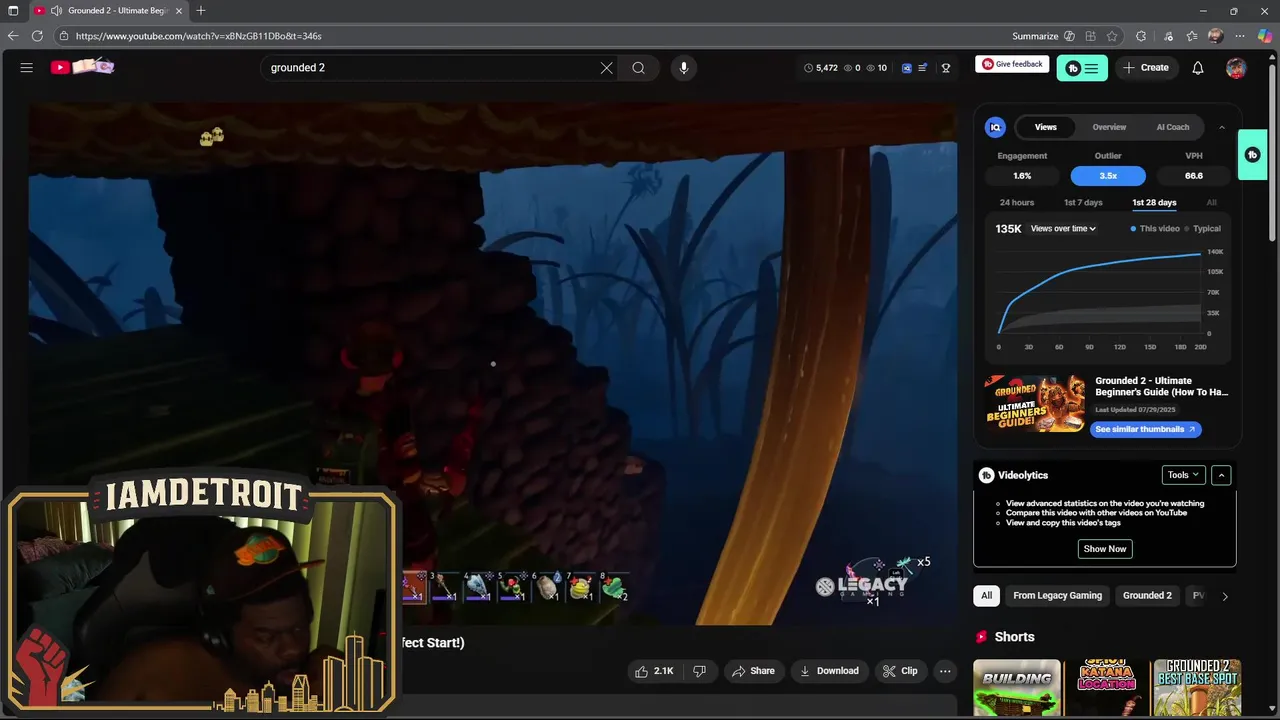
Task: Create a Clip of the video
Action: (899, 671)
